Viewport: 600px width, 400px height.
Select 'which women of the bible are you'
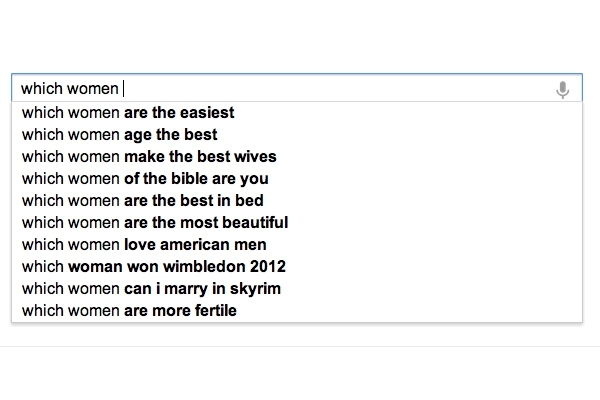(297, 179)
